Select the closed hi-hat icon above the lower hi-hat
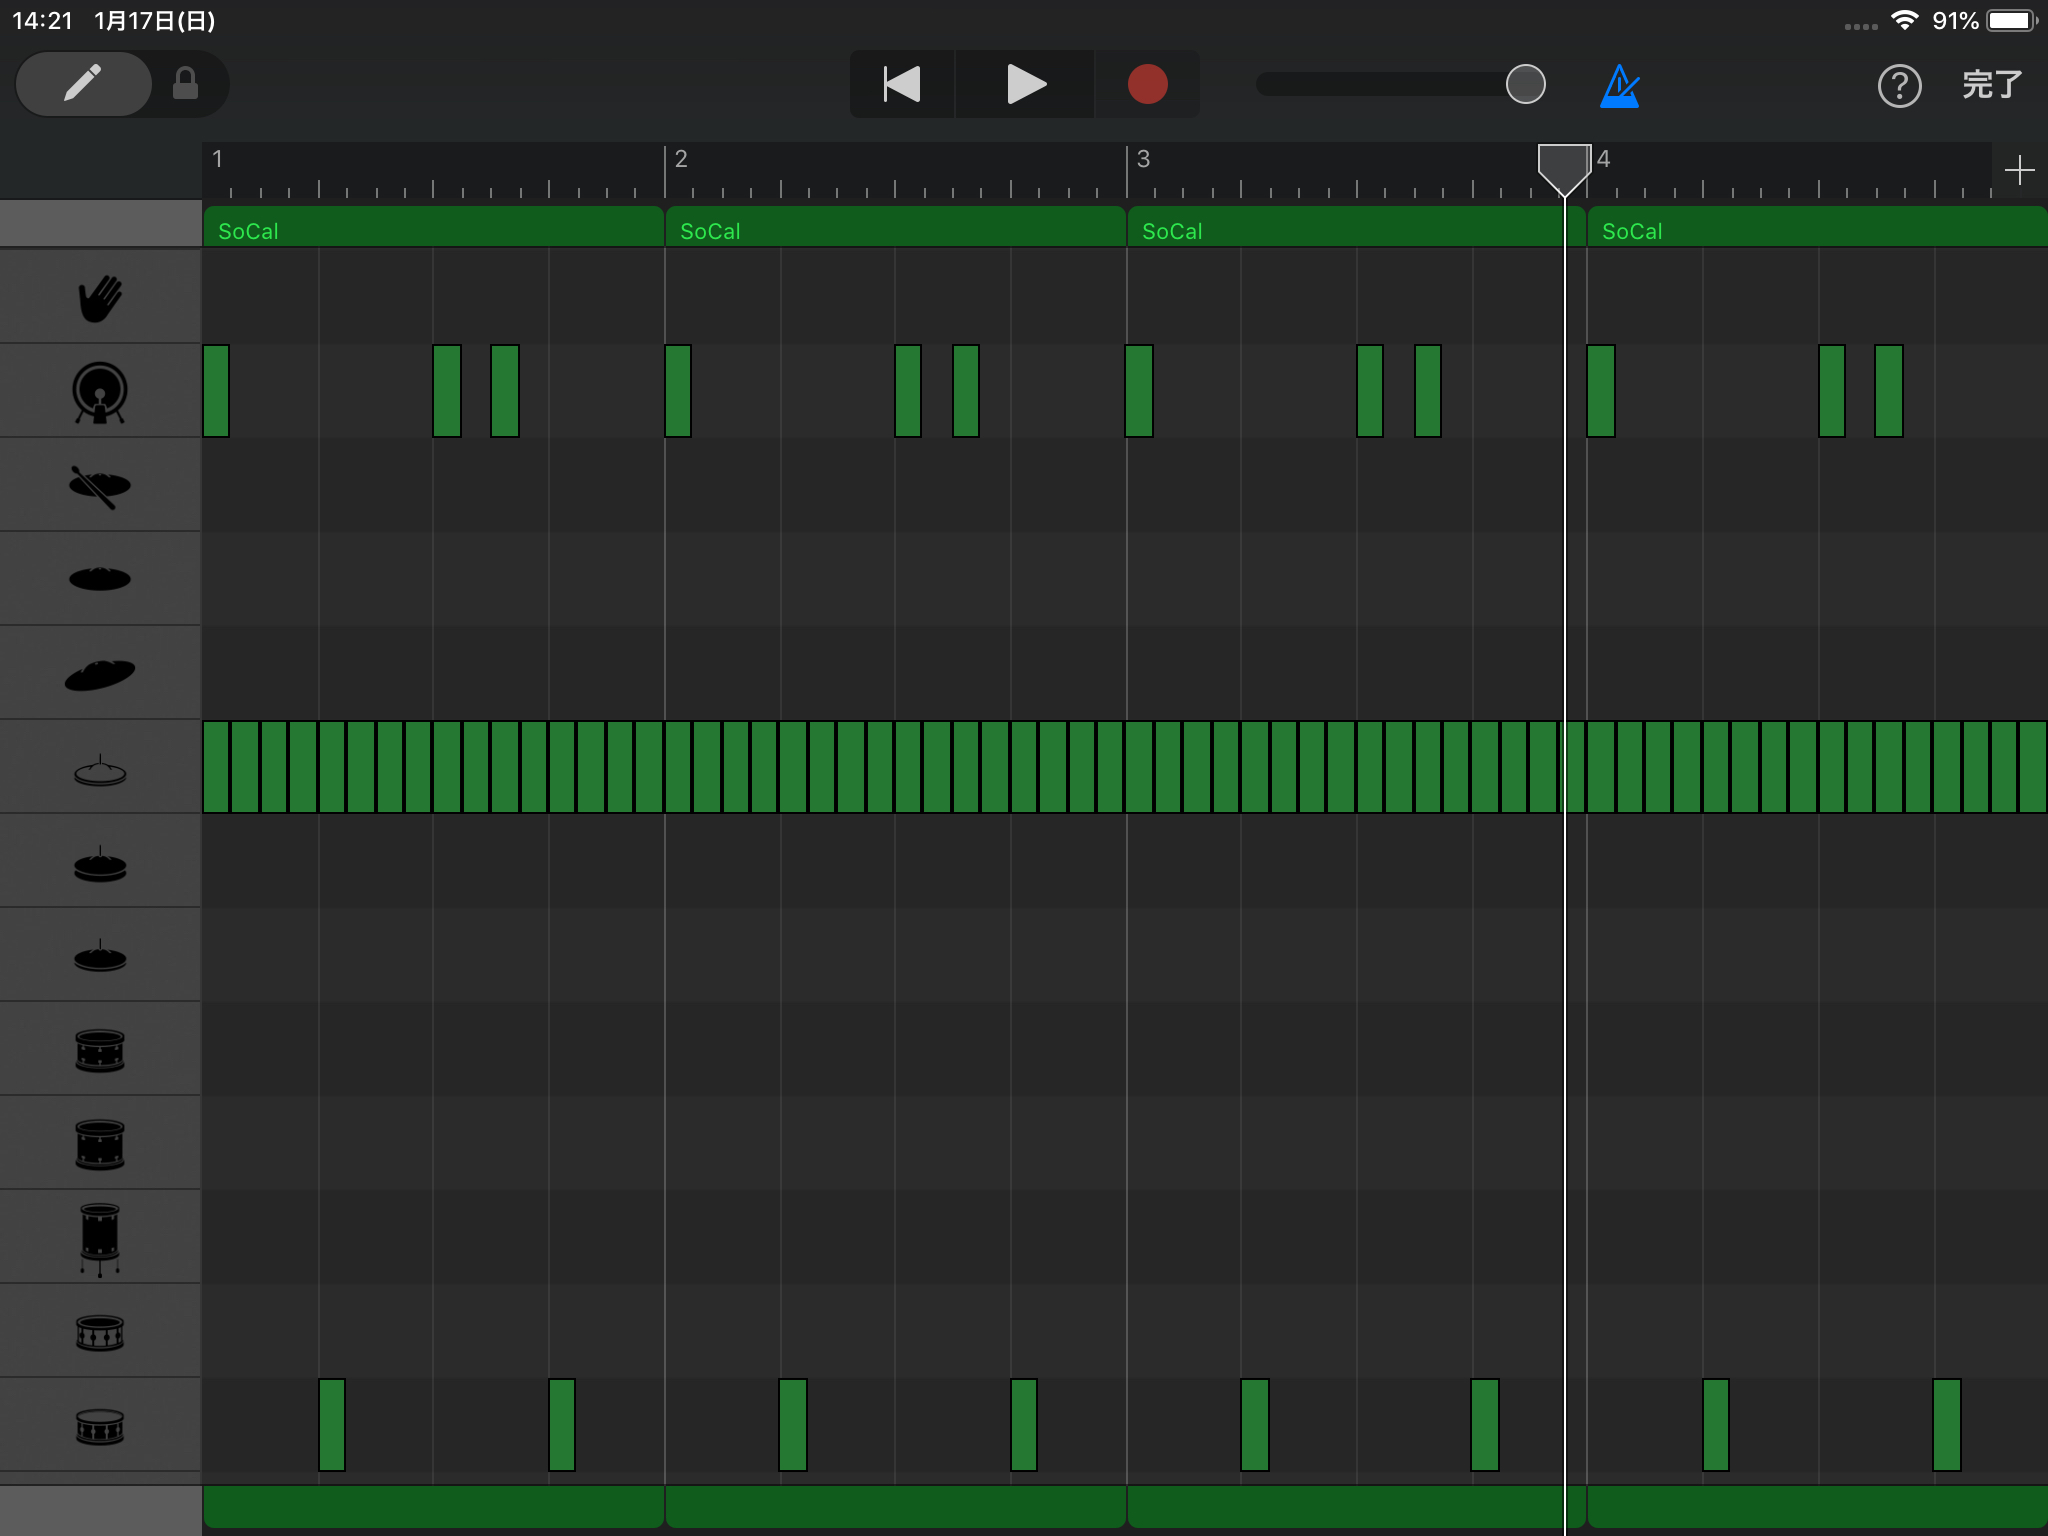 (100, 865)
